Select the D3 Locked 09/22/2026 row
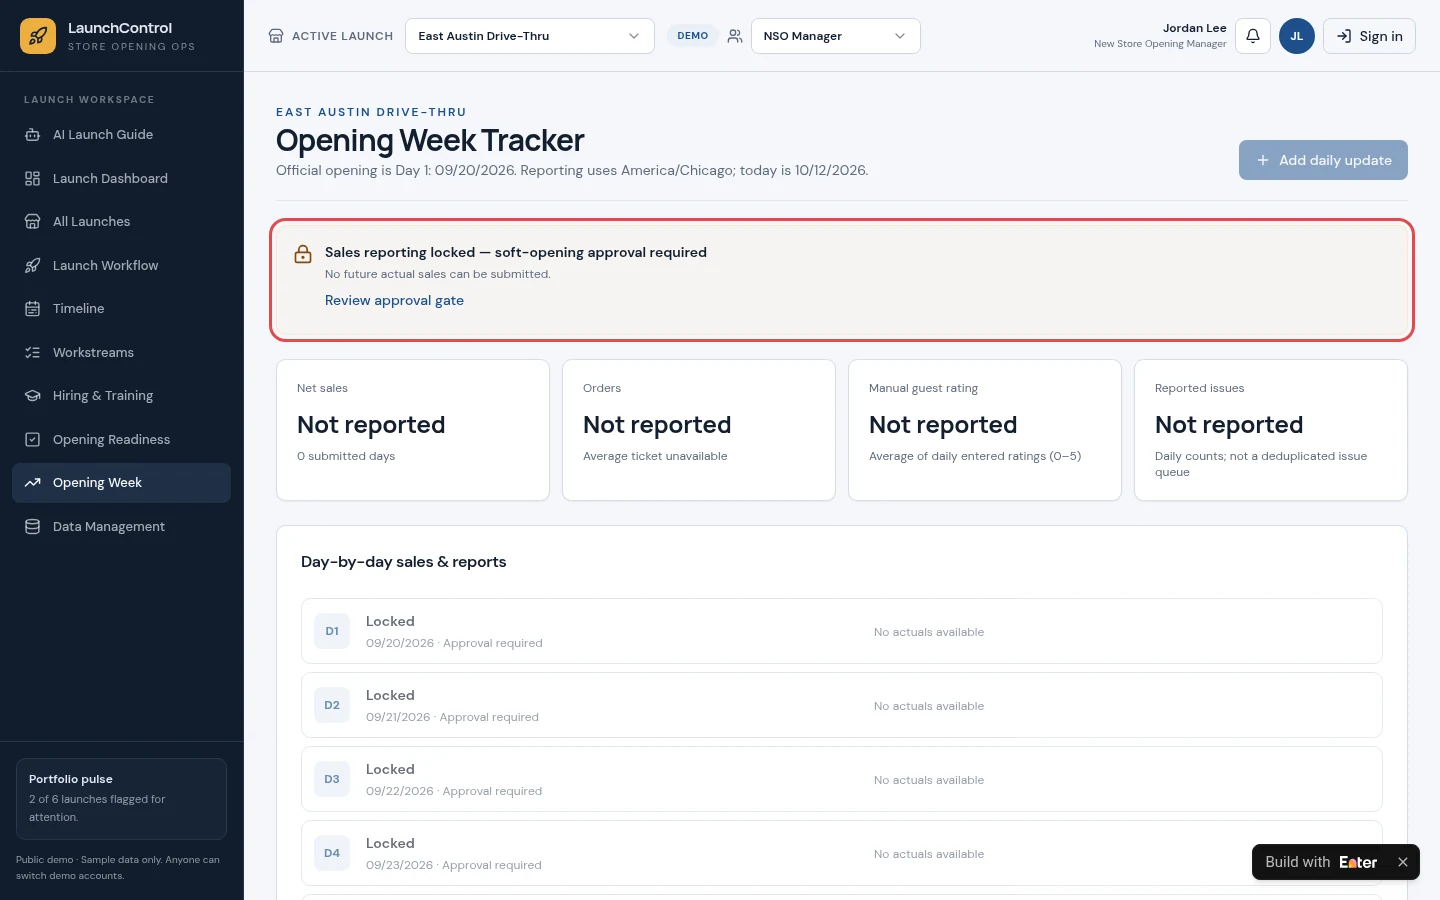 tap(842, 779)
